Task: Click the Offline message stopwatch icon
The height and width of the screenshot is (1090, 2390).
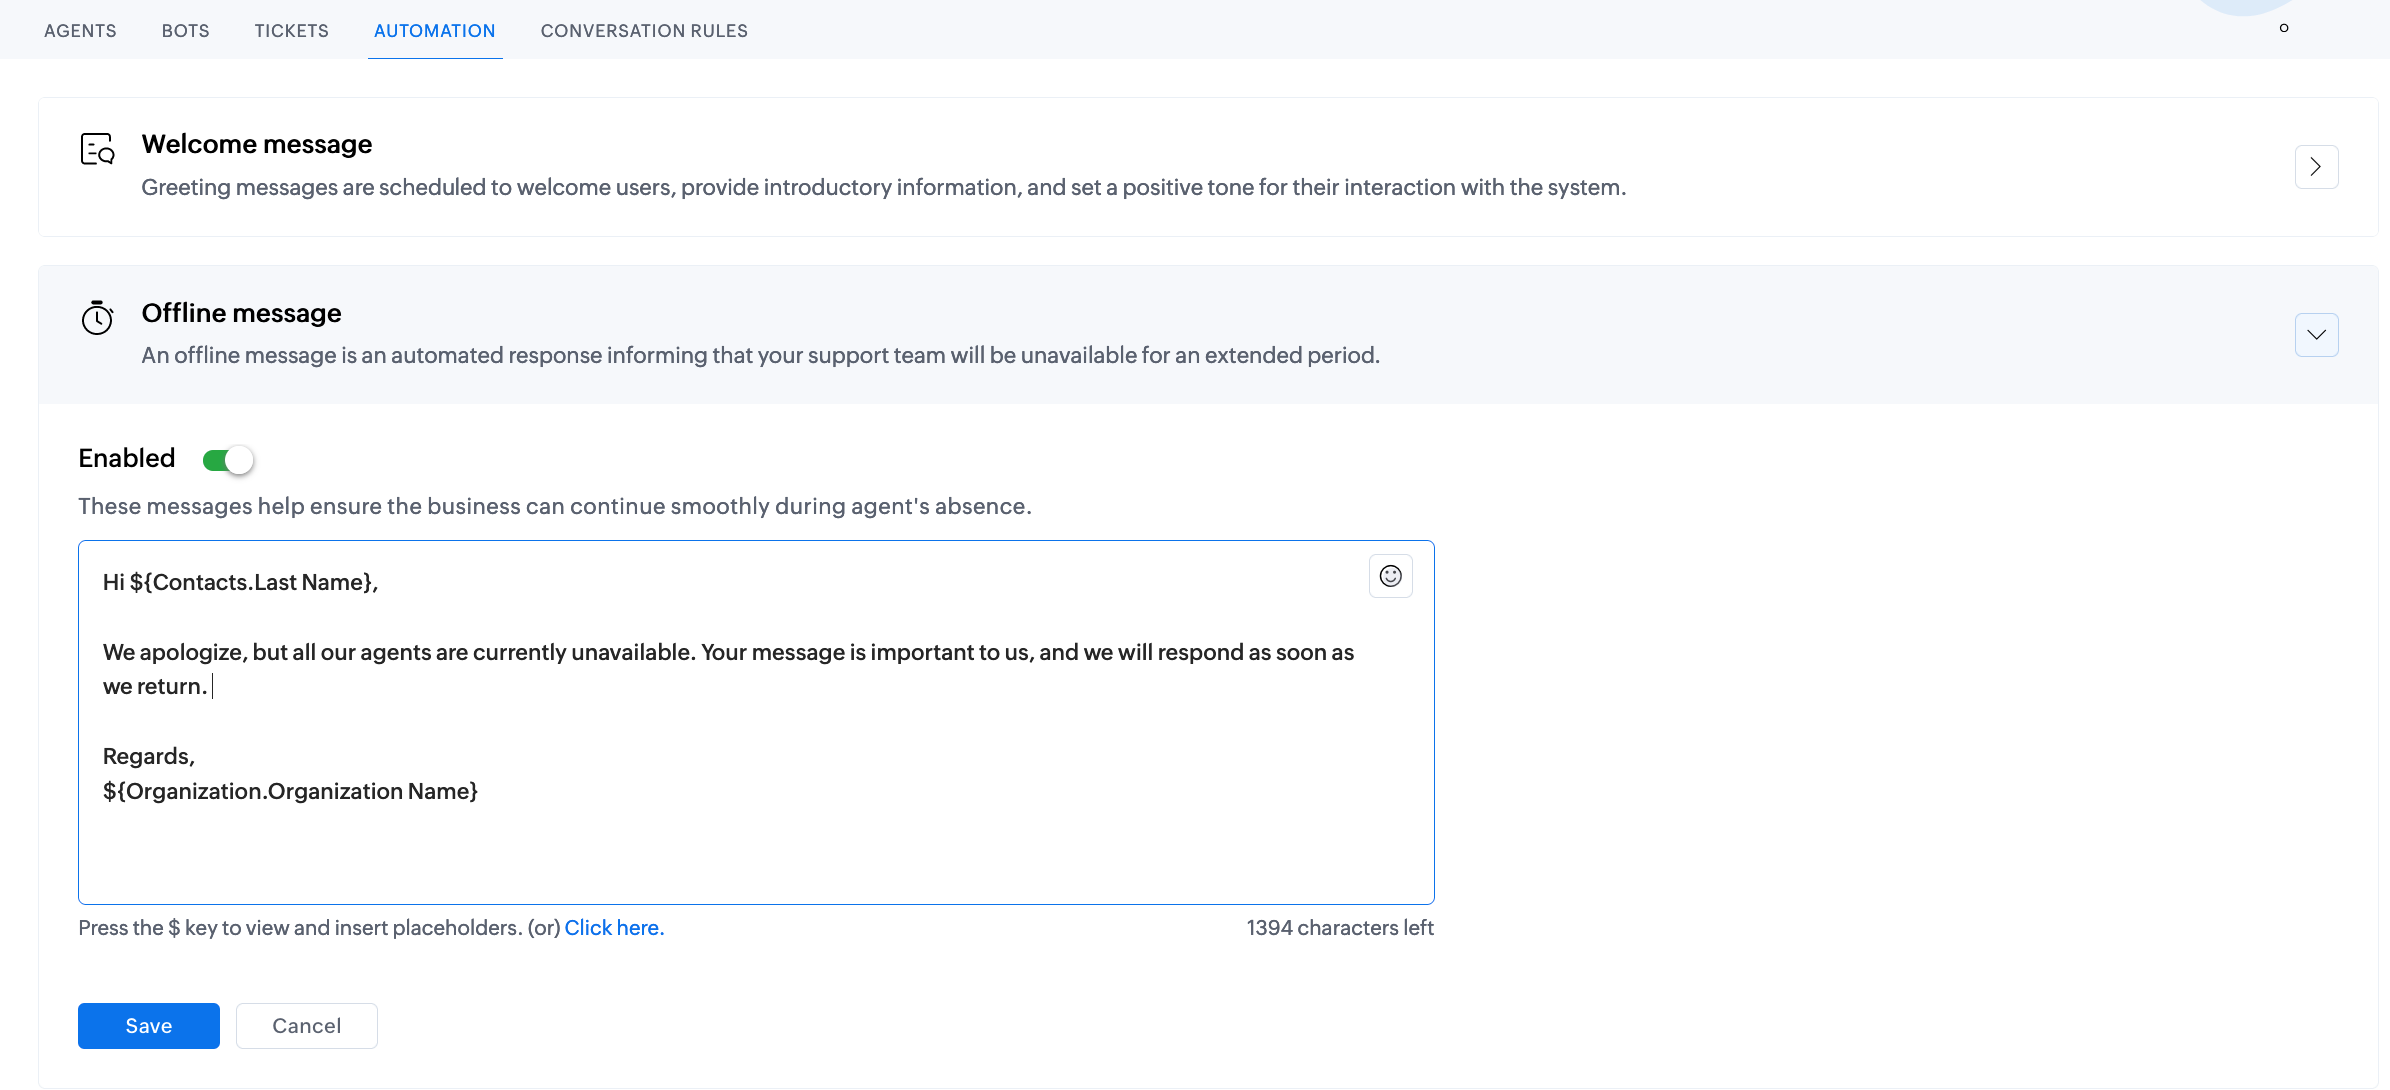Action: pyautogui.click(x=97, y=318)
